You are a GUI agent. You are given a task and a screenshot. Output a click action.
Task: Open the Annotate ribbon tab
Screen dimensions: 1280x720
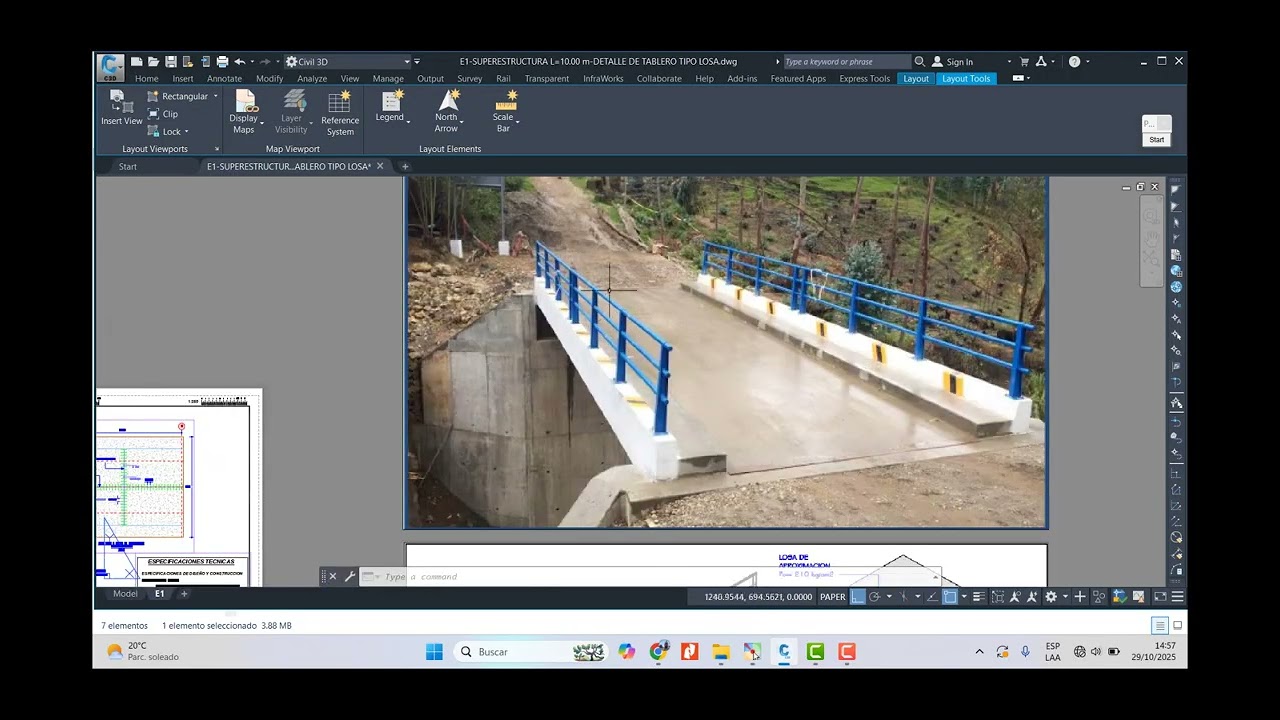pos(224,79)
